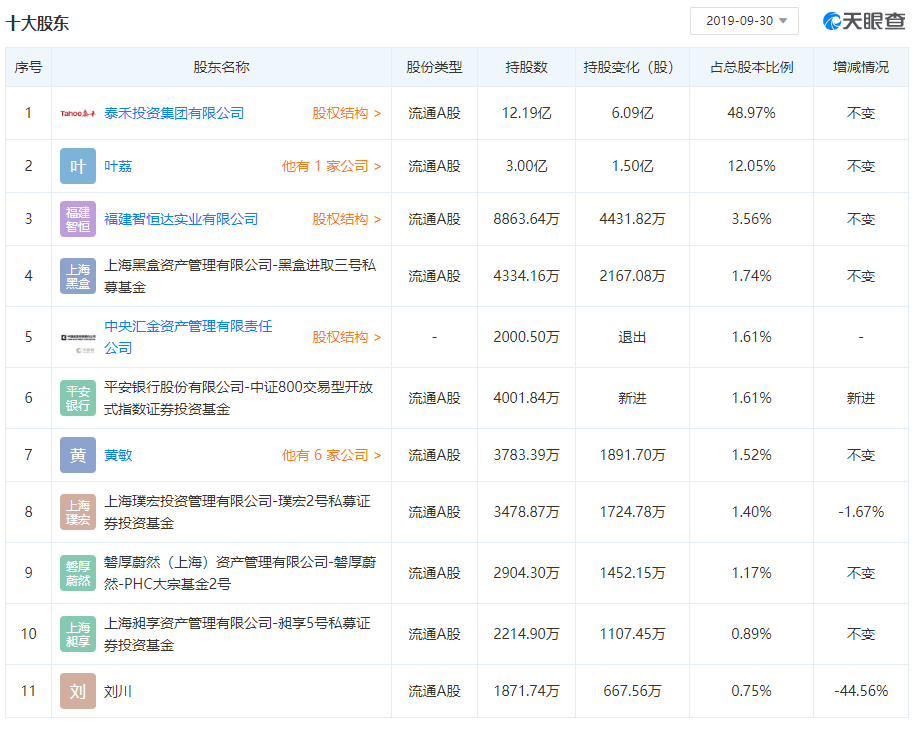Expand 股权结构 for 泰禾投资集团有限公司
The image size is (923, 733).
(346, 114)
